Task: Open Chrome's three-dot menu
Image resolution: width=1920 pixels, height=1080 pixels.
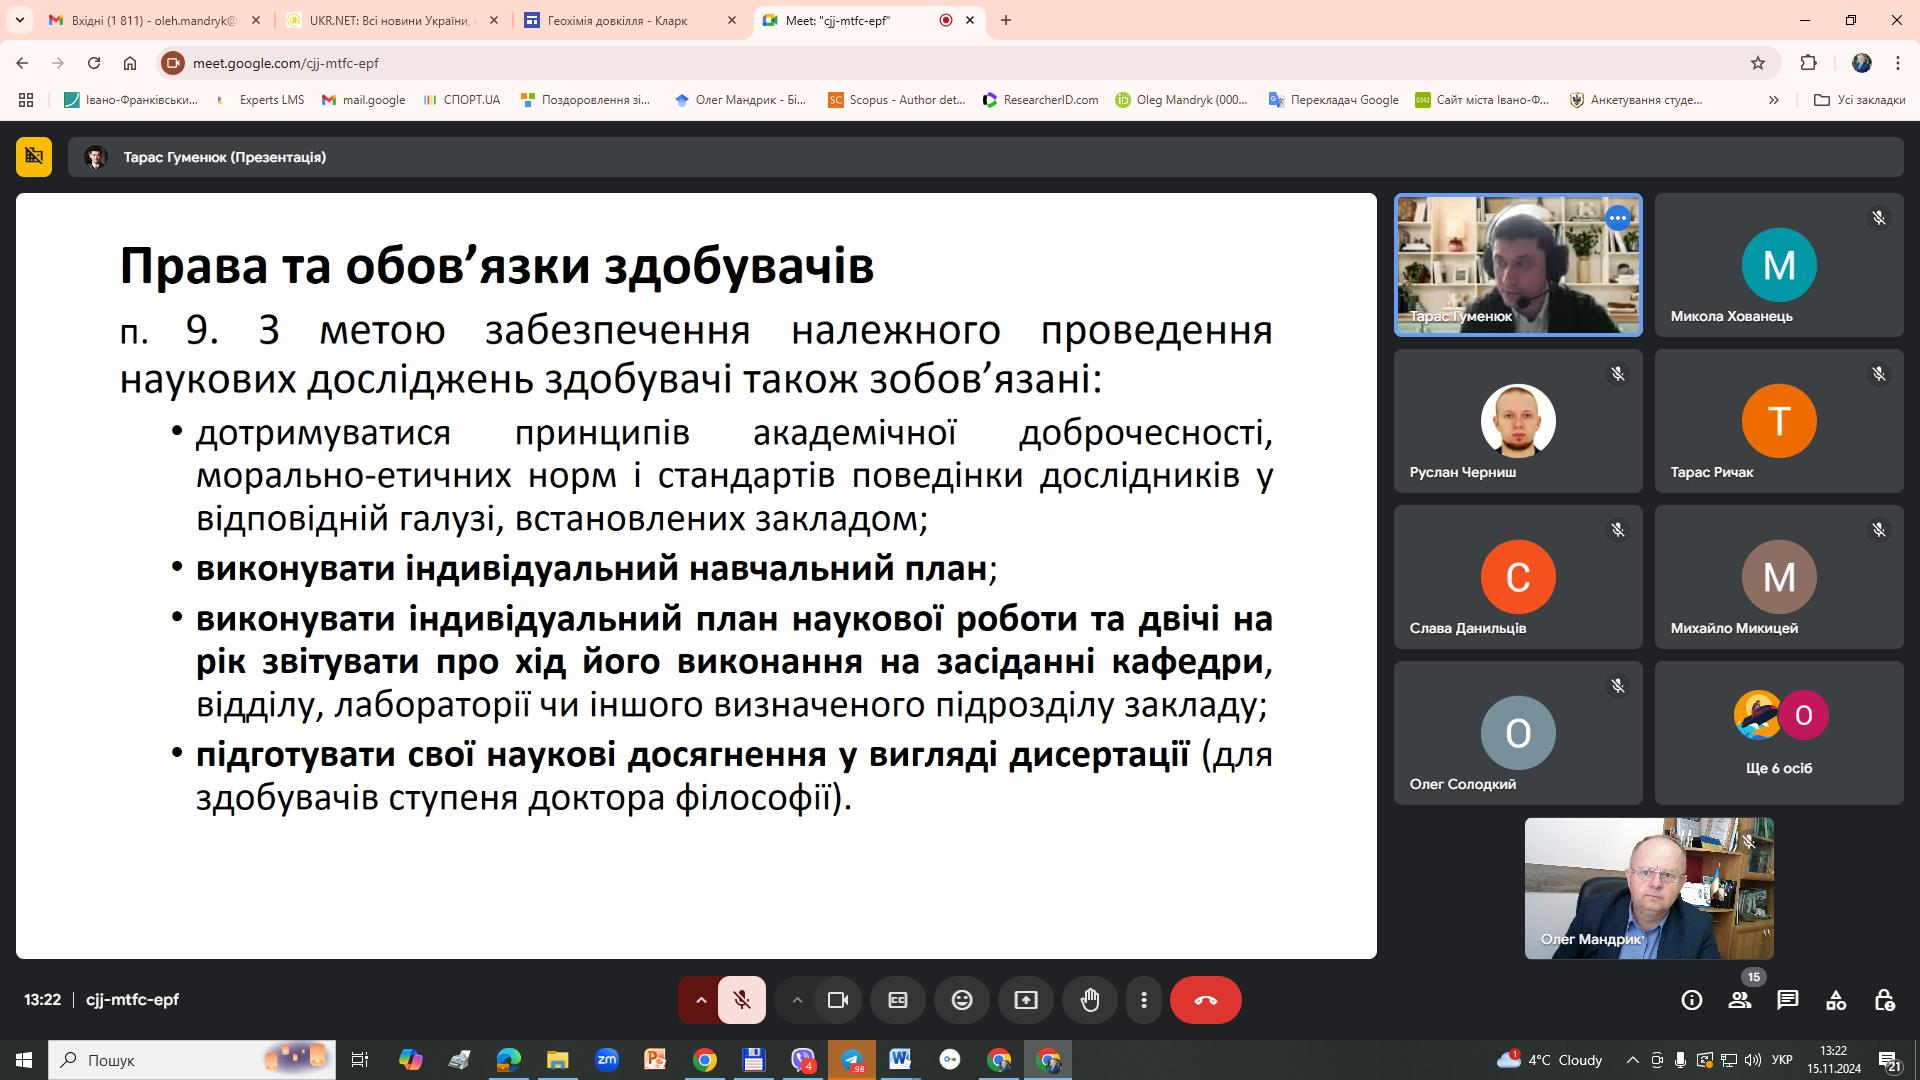Action: (x=1898, y=62)
